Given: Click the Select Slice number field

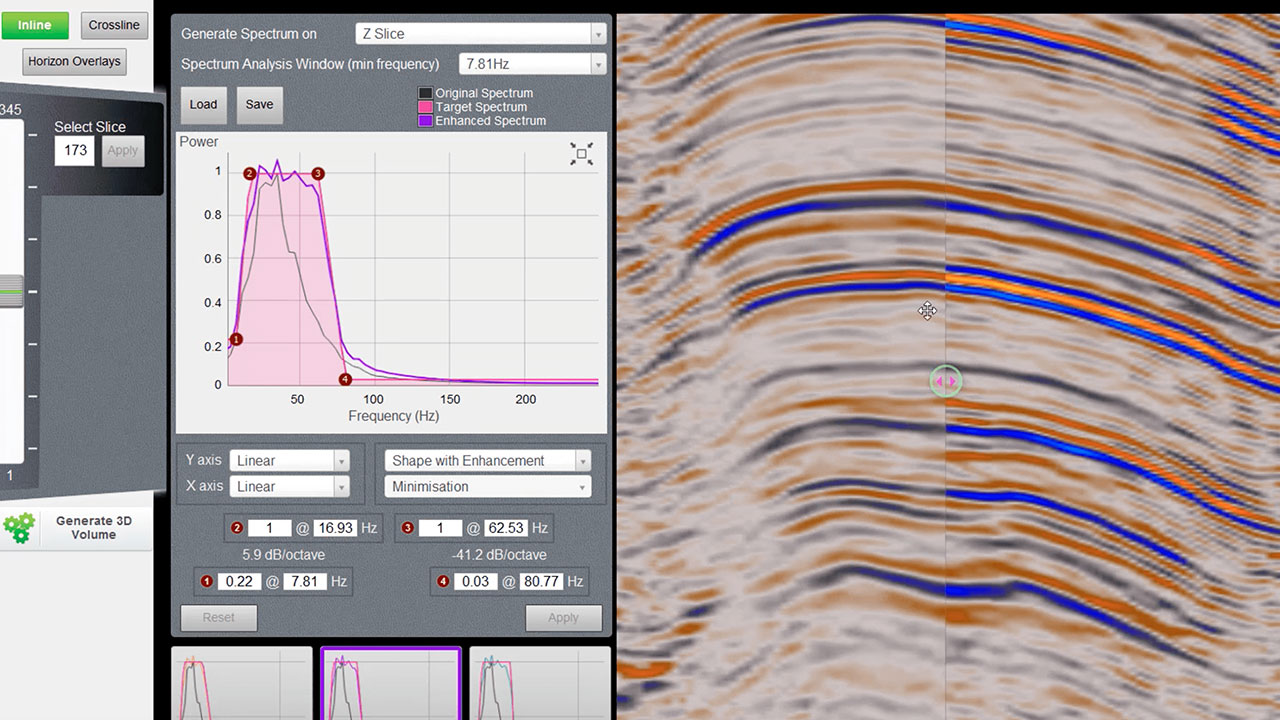Looking at the screenshot, I should [75, 150].
